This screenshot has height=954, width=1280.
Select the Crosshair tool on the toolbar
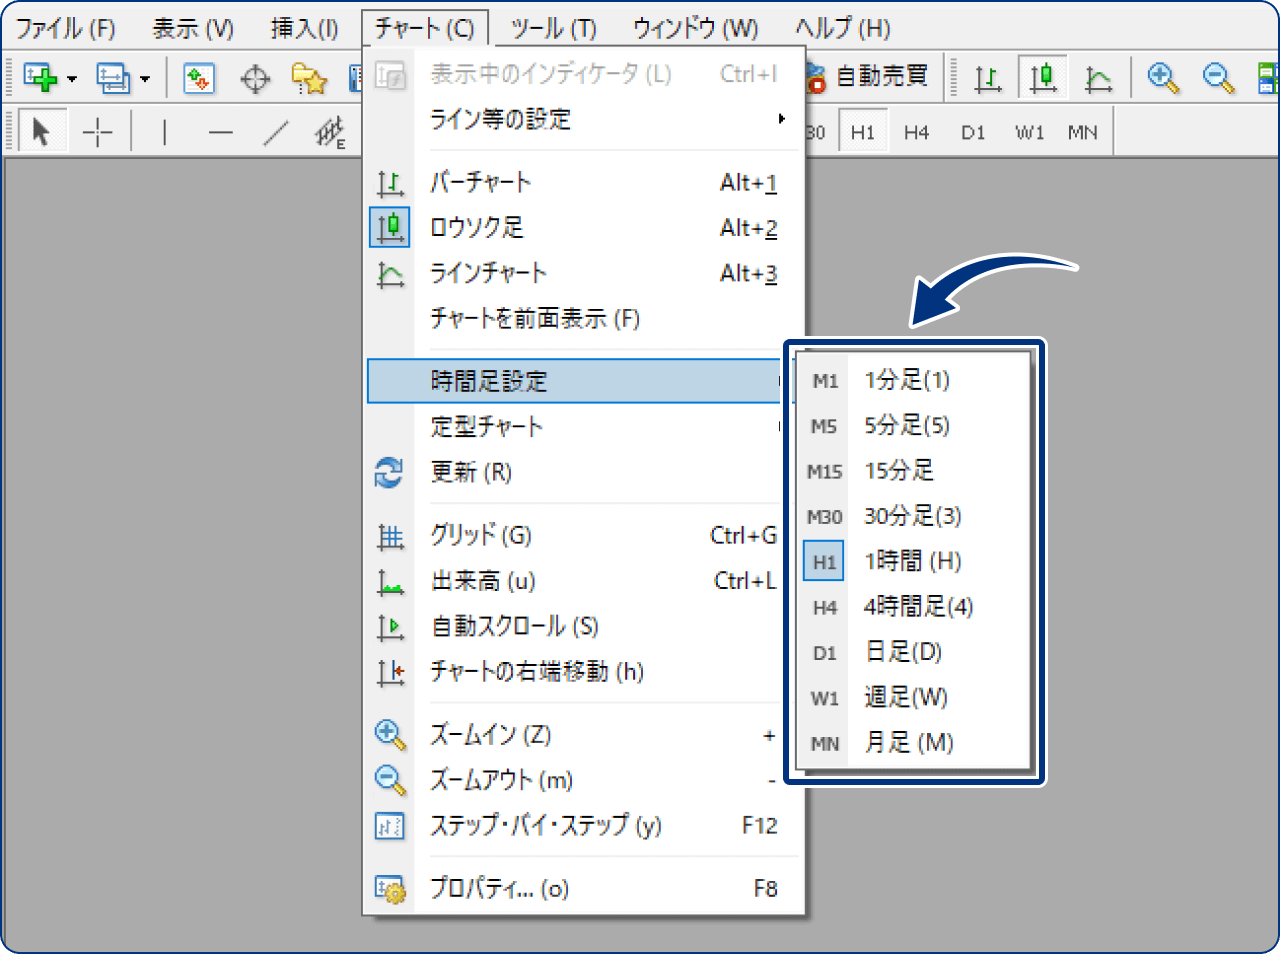pyautogui.click(x=97, y=131)
